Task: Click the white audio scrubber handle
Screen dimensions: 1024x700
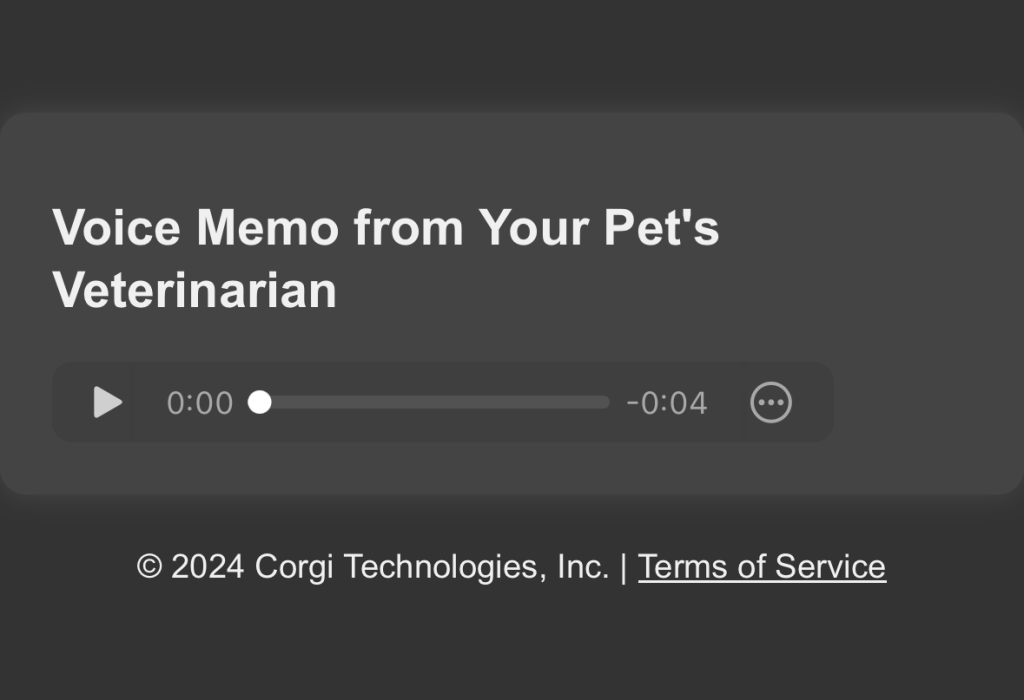Action: tap(260, 402)
